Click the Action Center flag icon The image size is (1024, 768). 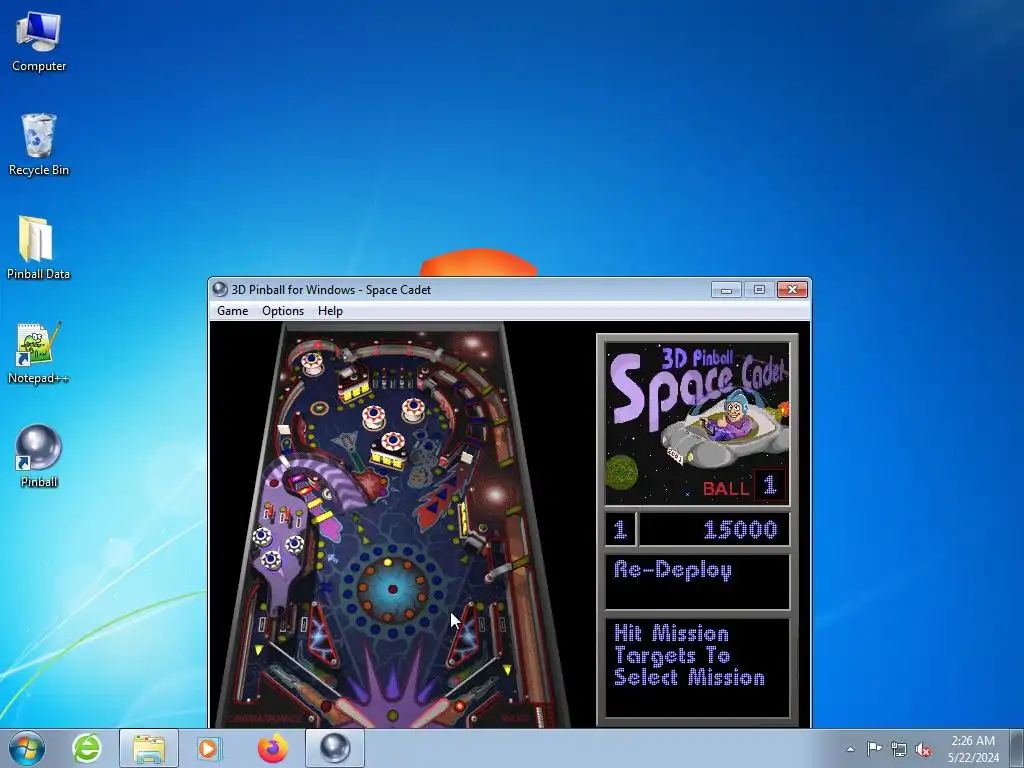[874, 749]
